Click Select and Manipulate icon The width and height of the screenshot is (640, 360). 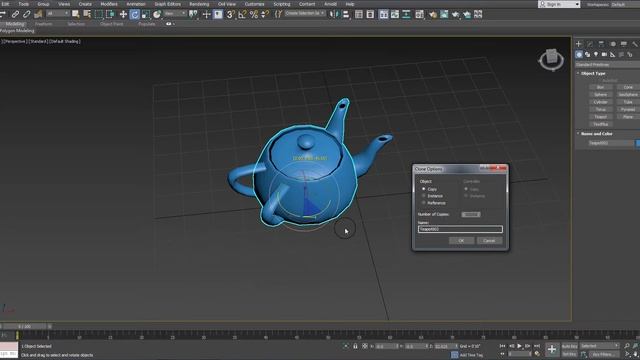206,14
